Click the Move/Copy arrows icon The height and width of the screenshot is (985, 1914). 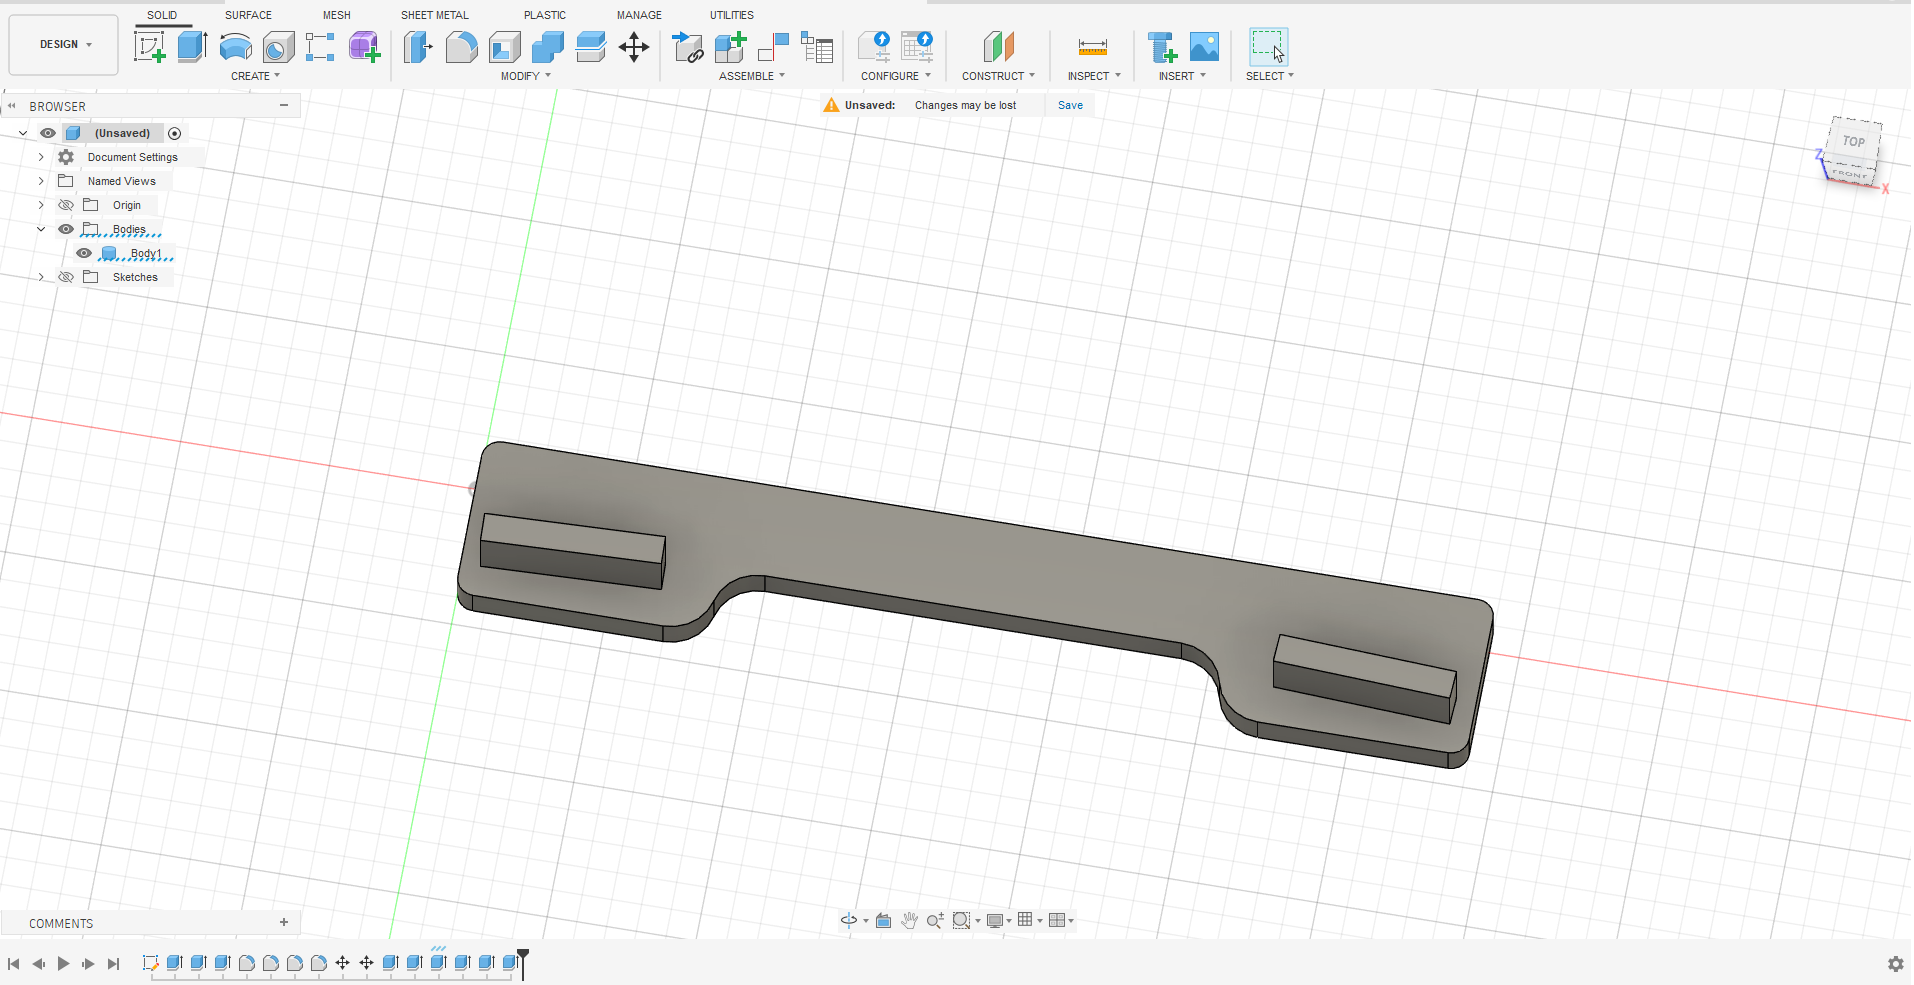(634, 47)
